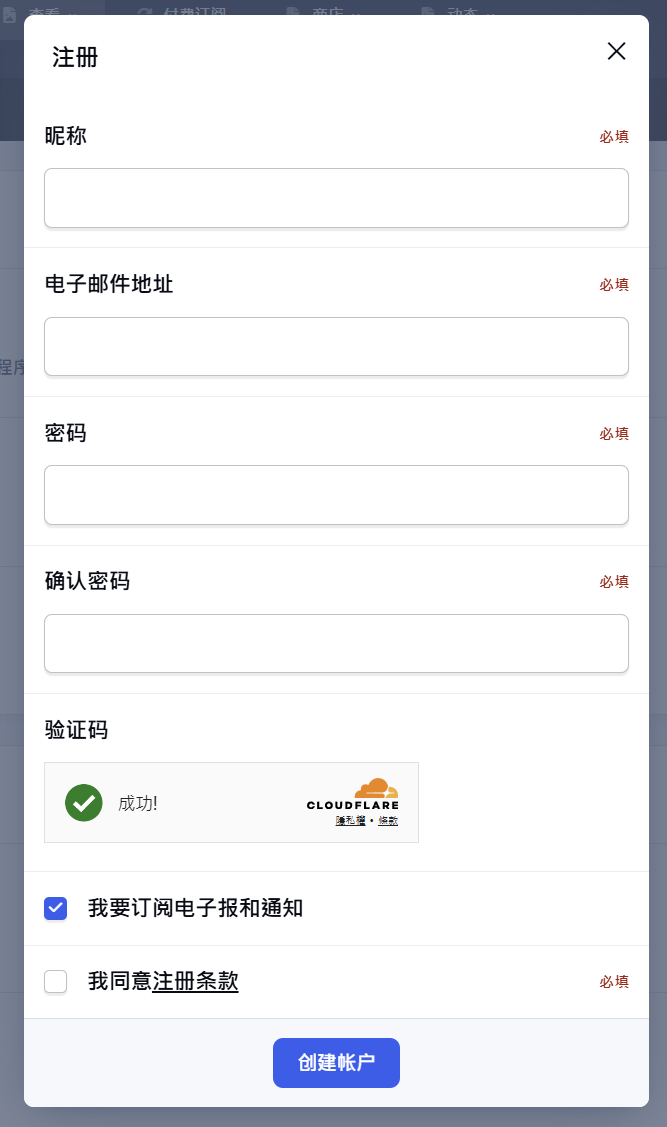Close the 注册 dialog with the X icon

(x=616, y=51)
